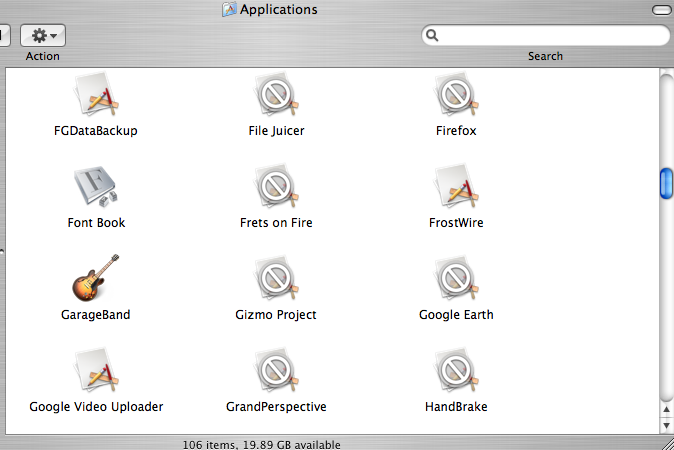Click the toolbar hide pill button

[662, 9]
